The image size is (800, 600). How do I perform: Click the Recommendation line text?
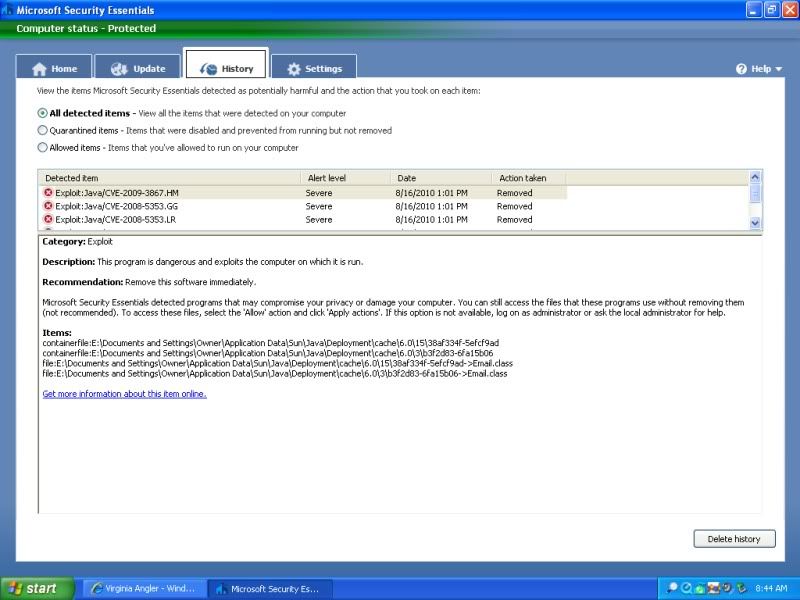pos(149,282)
